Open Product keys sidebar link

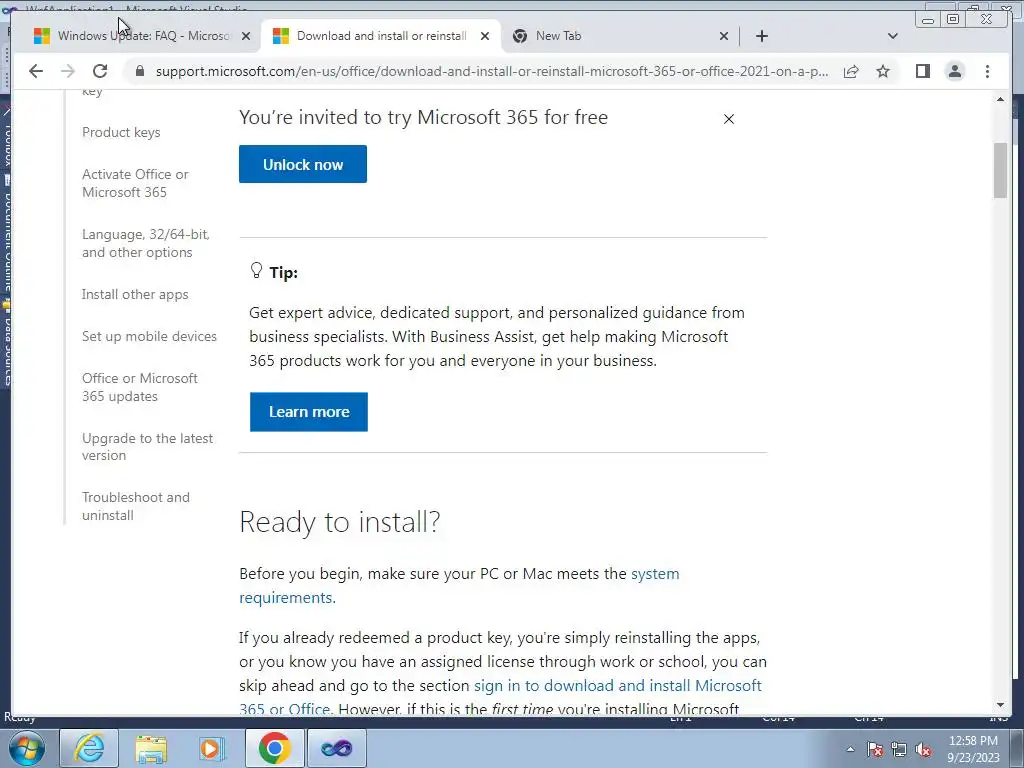tap(121, 133)
